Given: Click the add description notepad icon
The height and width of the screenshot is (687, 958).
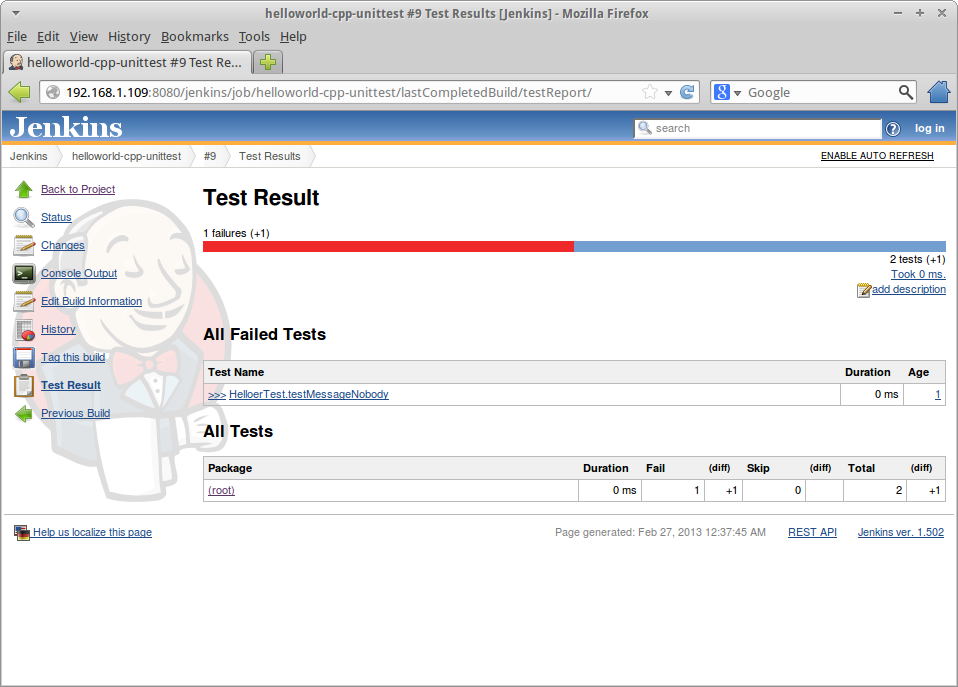Looking at the screenshot, I should pyautogui.click(x=863, y=290).
